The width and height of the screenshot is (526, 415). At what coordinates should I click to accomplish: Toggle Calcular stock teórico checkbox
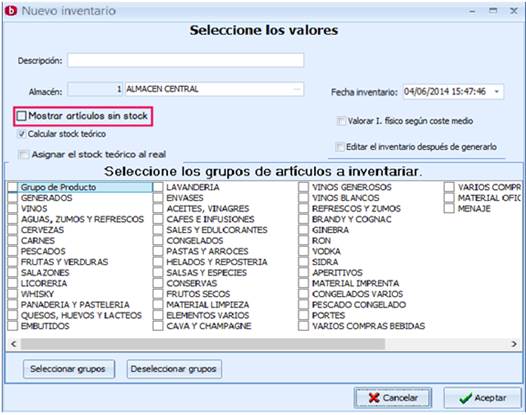coord(22,134)
